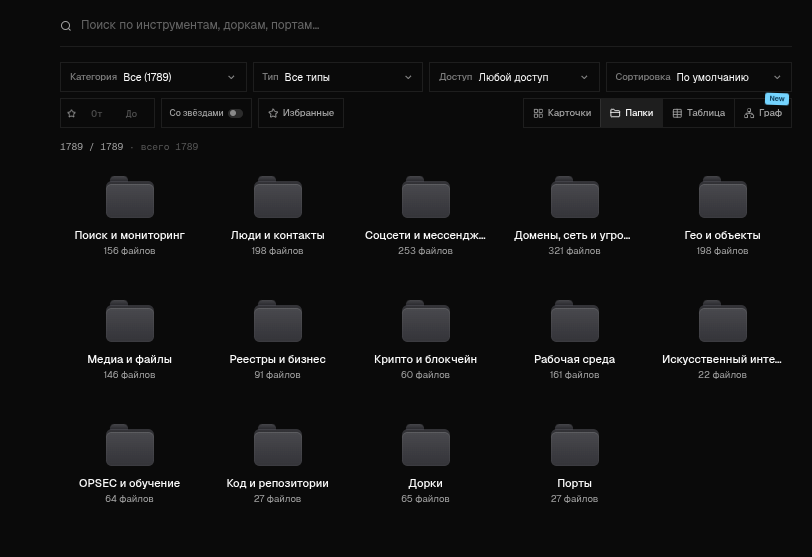Click the '1789 / 1789' results counter
The height and width of the screenshot is (557, 812).
[x=92, y=147]
